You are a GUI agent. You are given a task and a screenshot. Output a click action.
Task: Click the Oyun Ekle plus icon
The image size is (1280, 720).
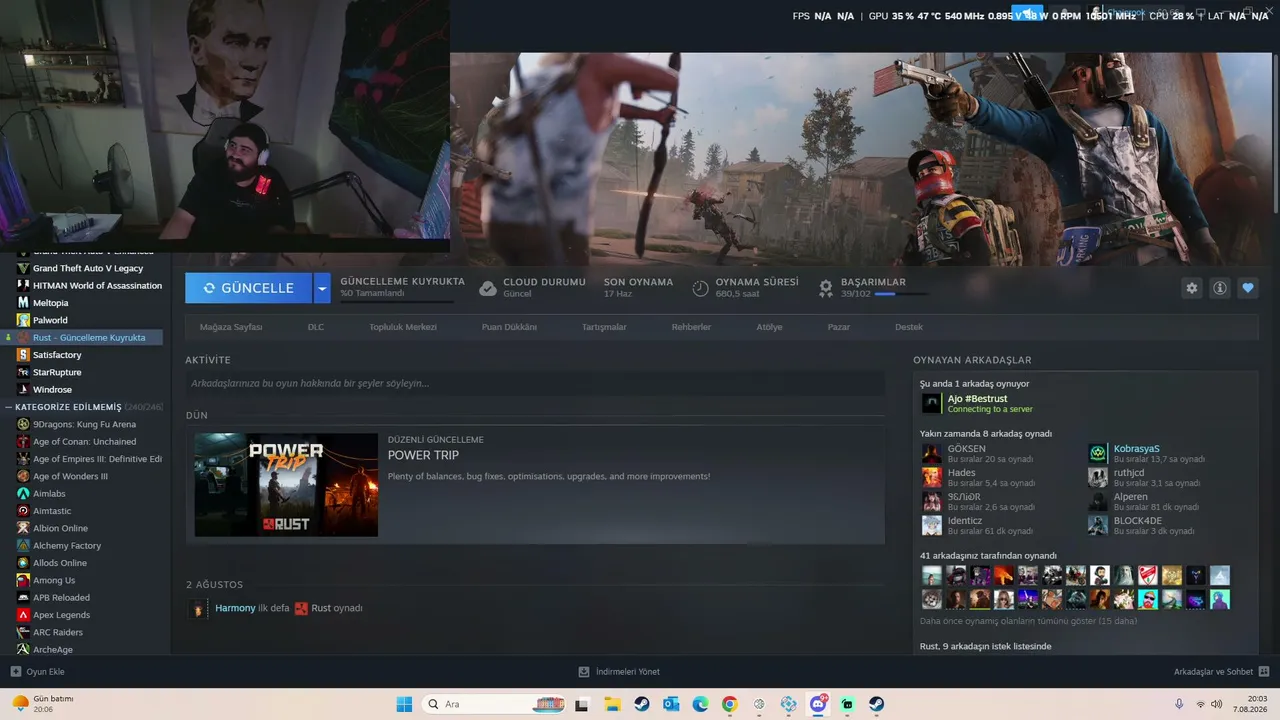(16, 672)
